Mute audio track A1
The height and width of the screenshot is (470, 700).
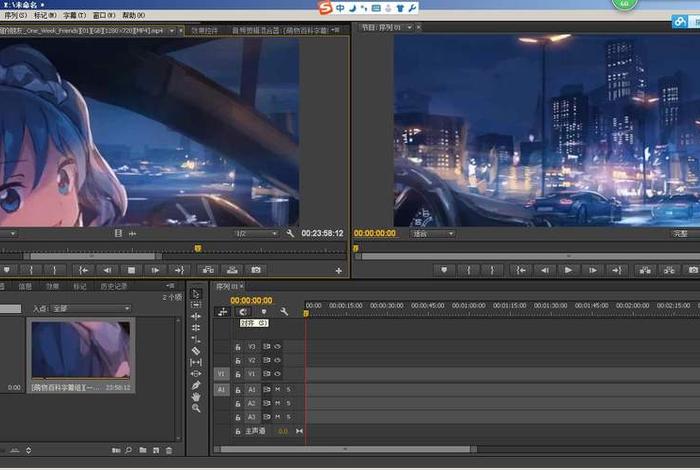point(278,390)
